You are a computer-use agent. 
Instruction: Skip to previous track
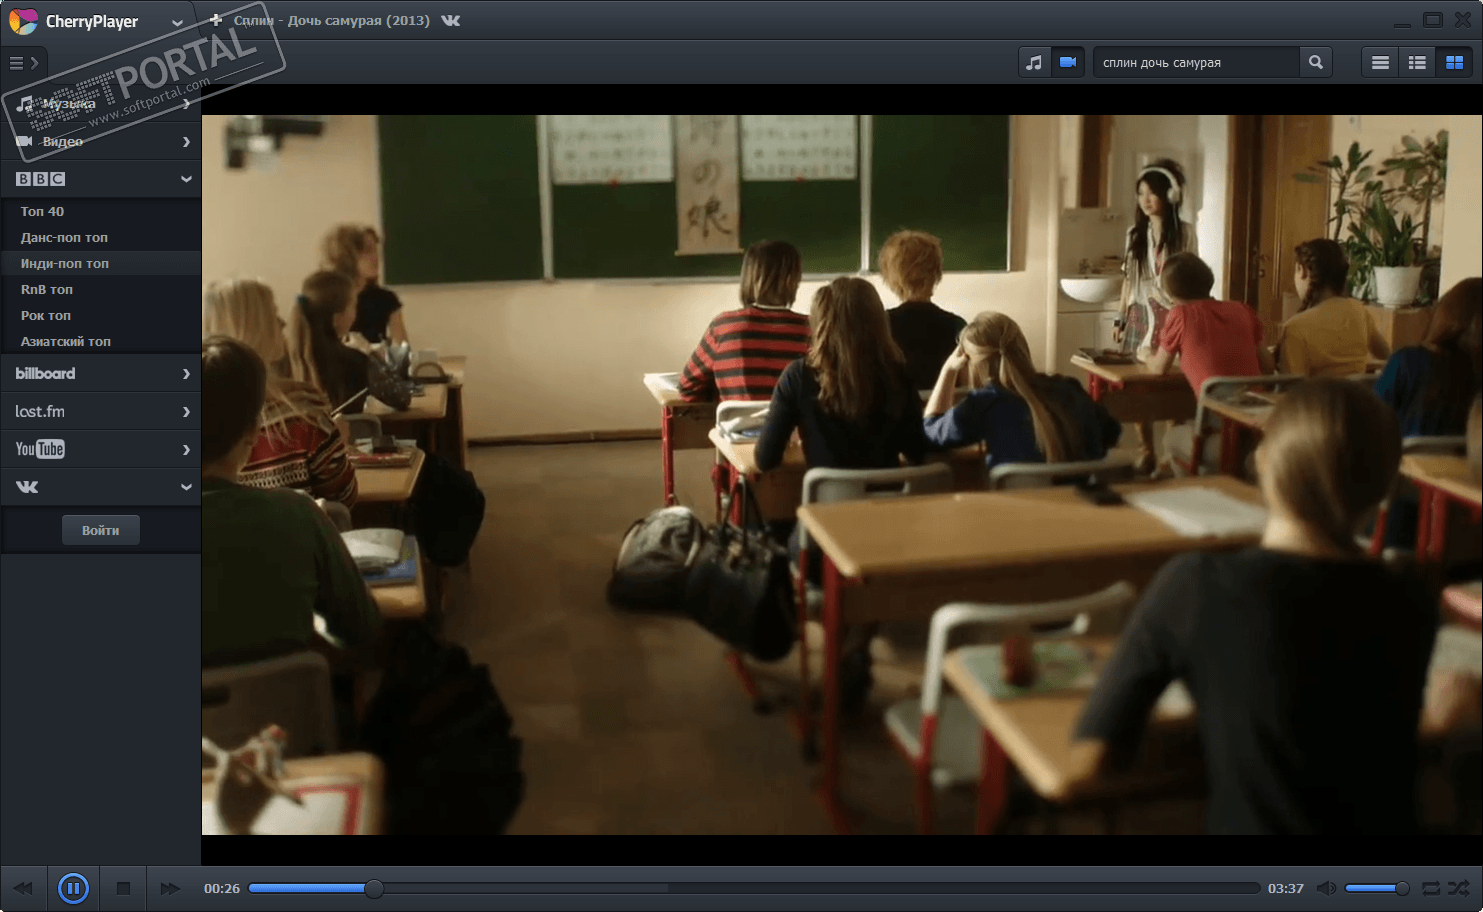pyautogui.click(x=23, y=888)
